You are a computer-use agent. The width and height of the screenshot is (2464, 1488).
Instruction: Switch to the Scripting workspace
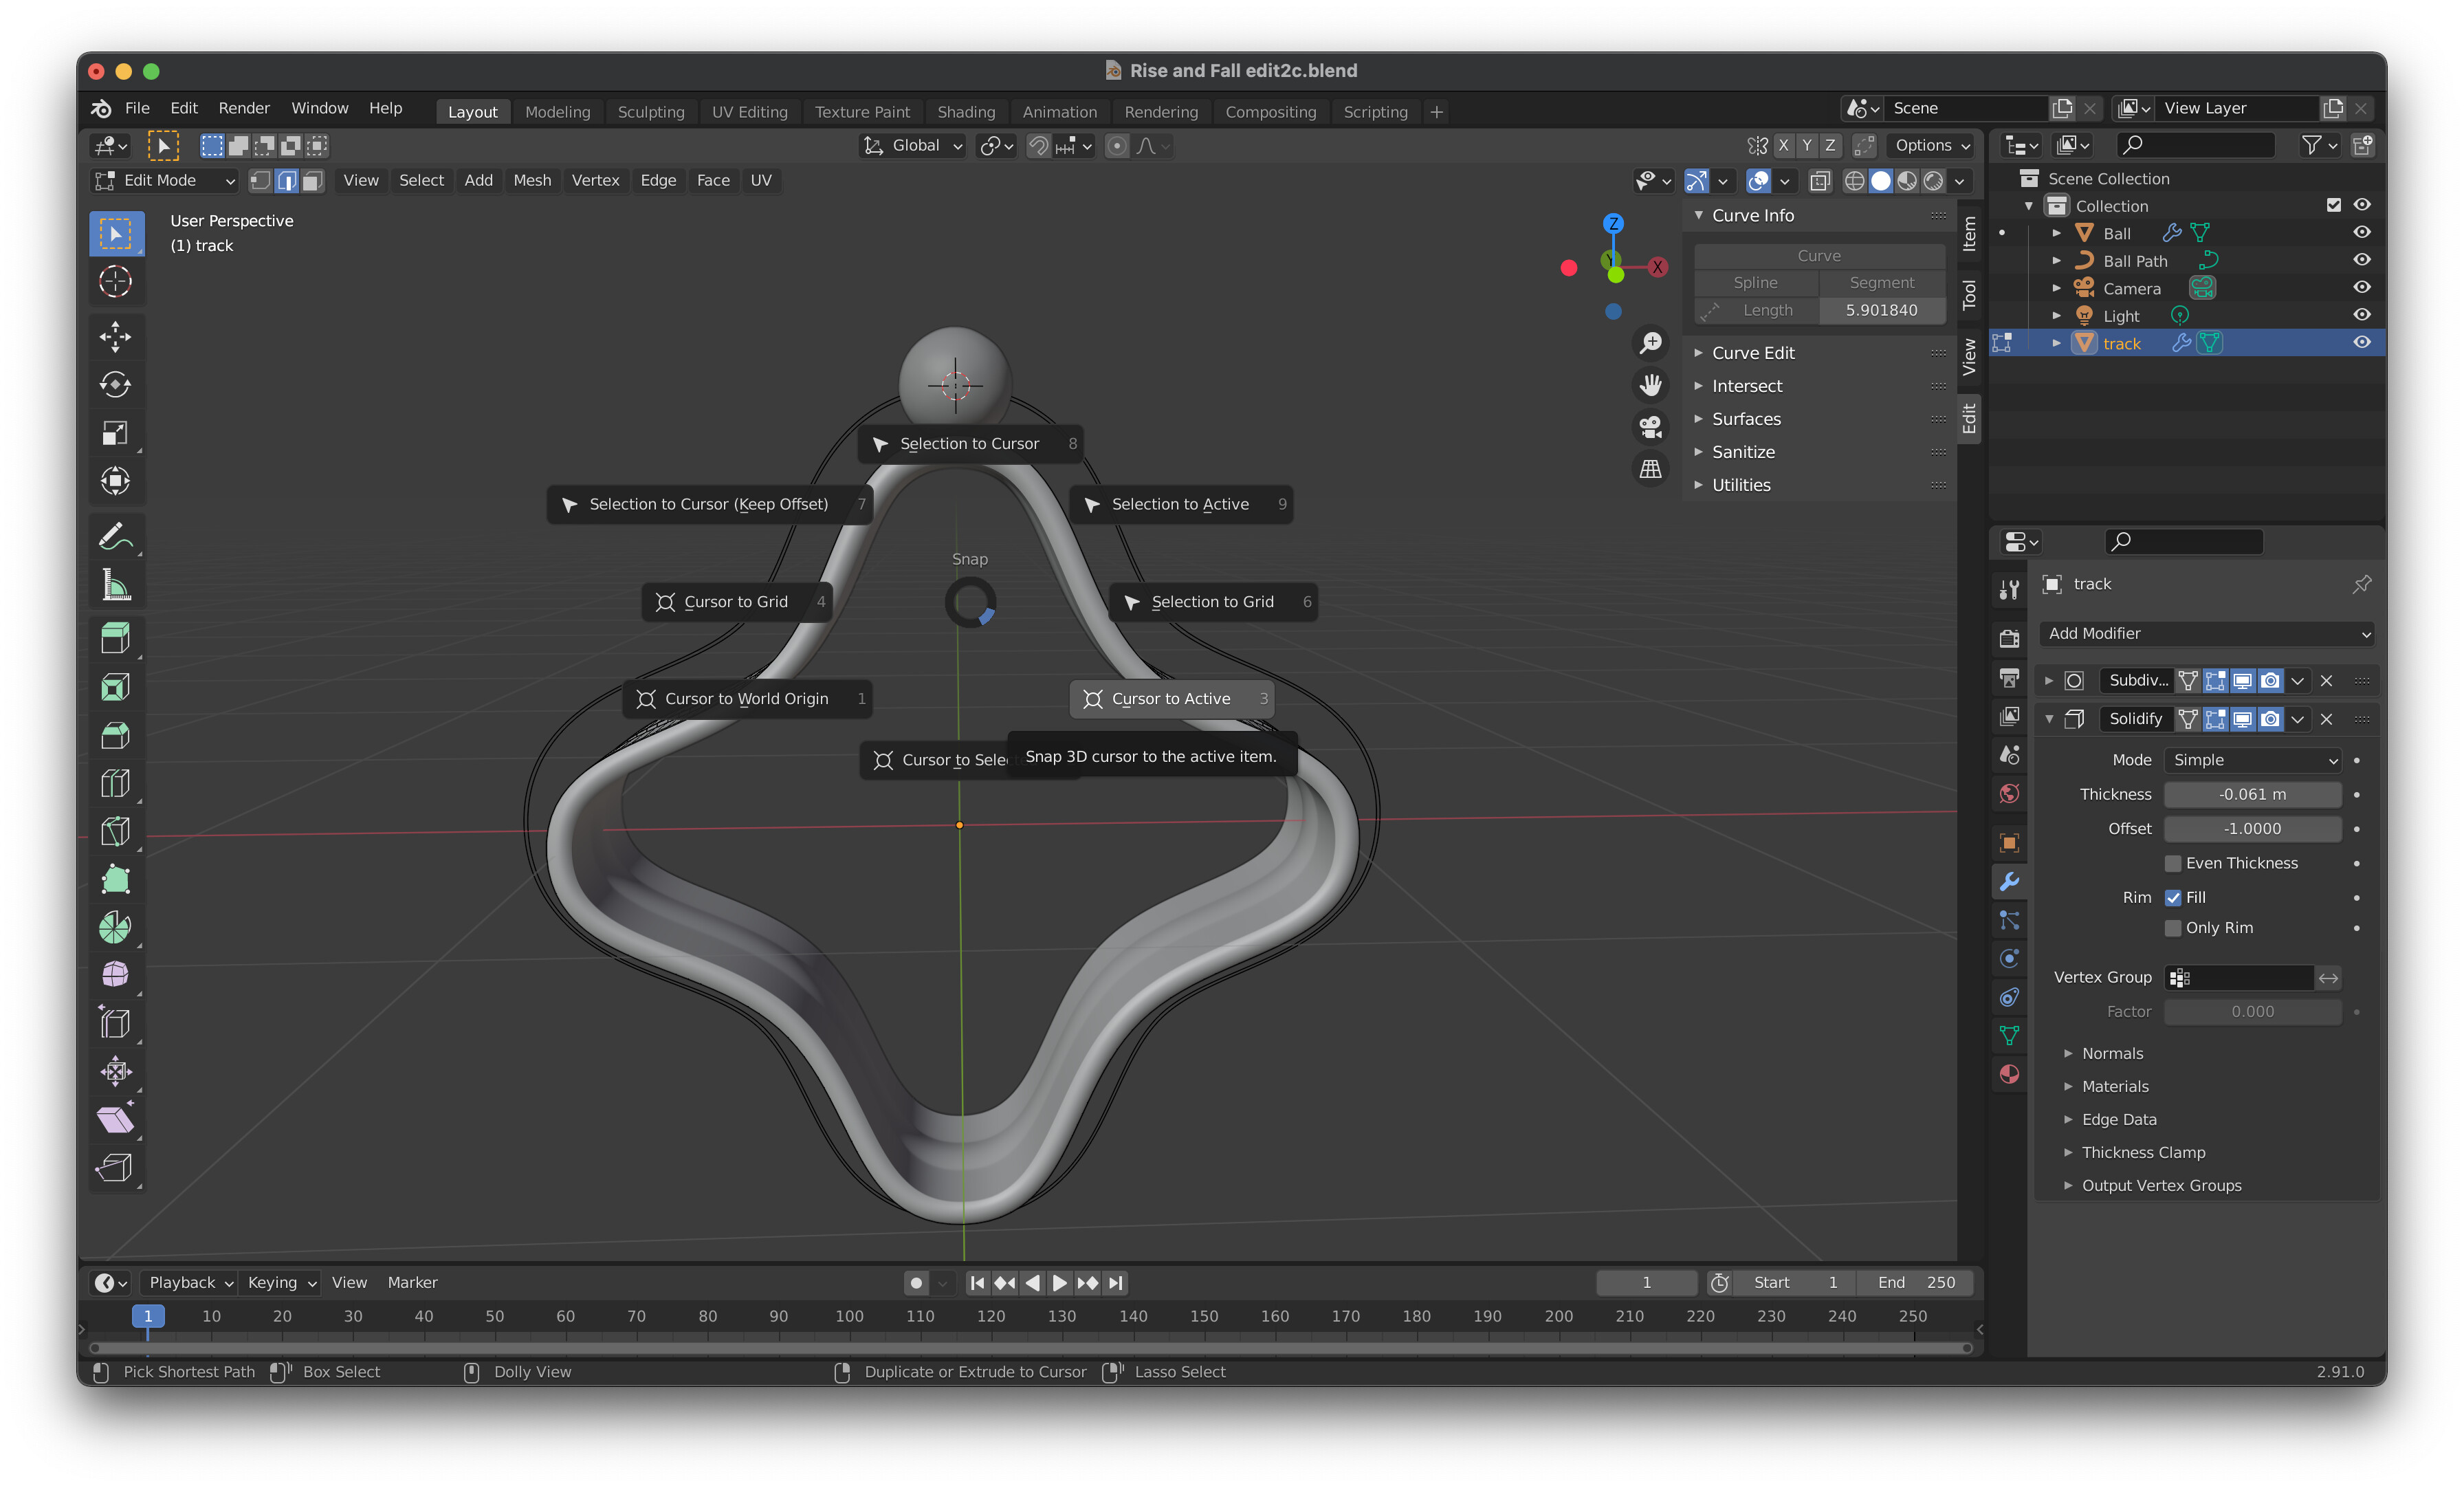pyautogui.click(x=1376, y=111)
